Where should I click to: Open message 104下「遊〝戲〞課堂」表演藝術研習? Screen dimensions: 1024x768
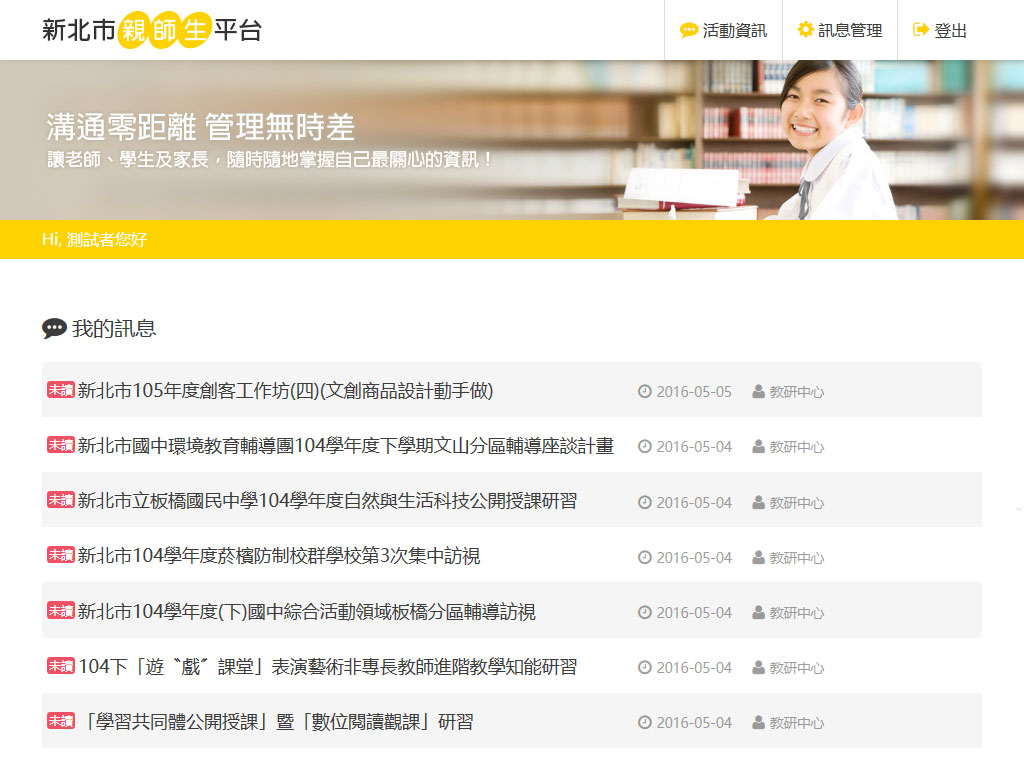pos(327,667)
